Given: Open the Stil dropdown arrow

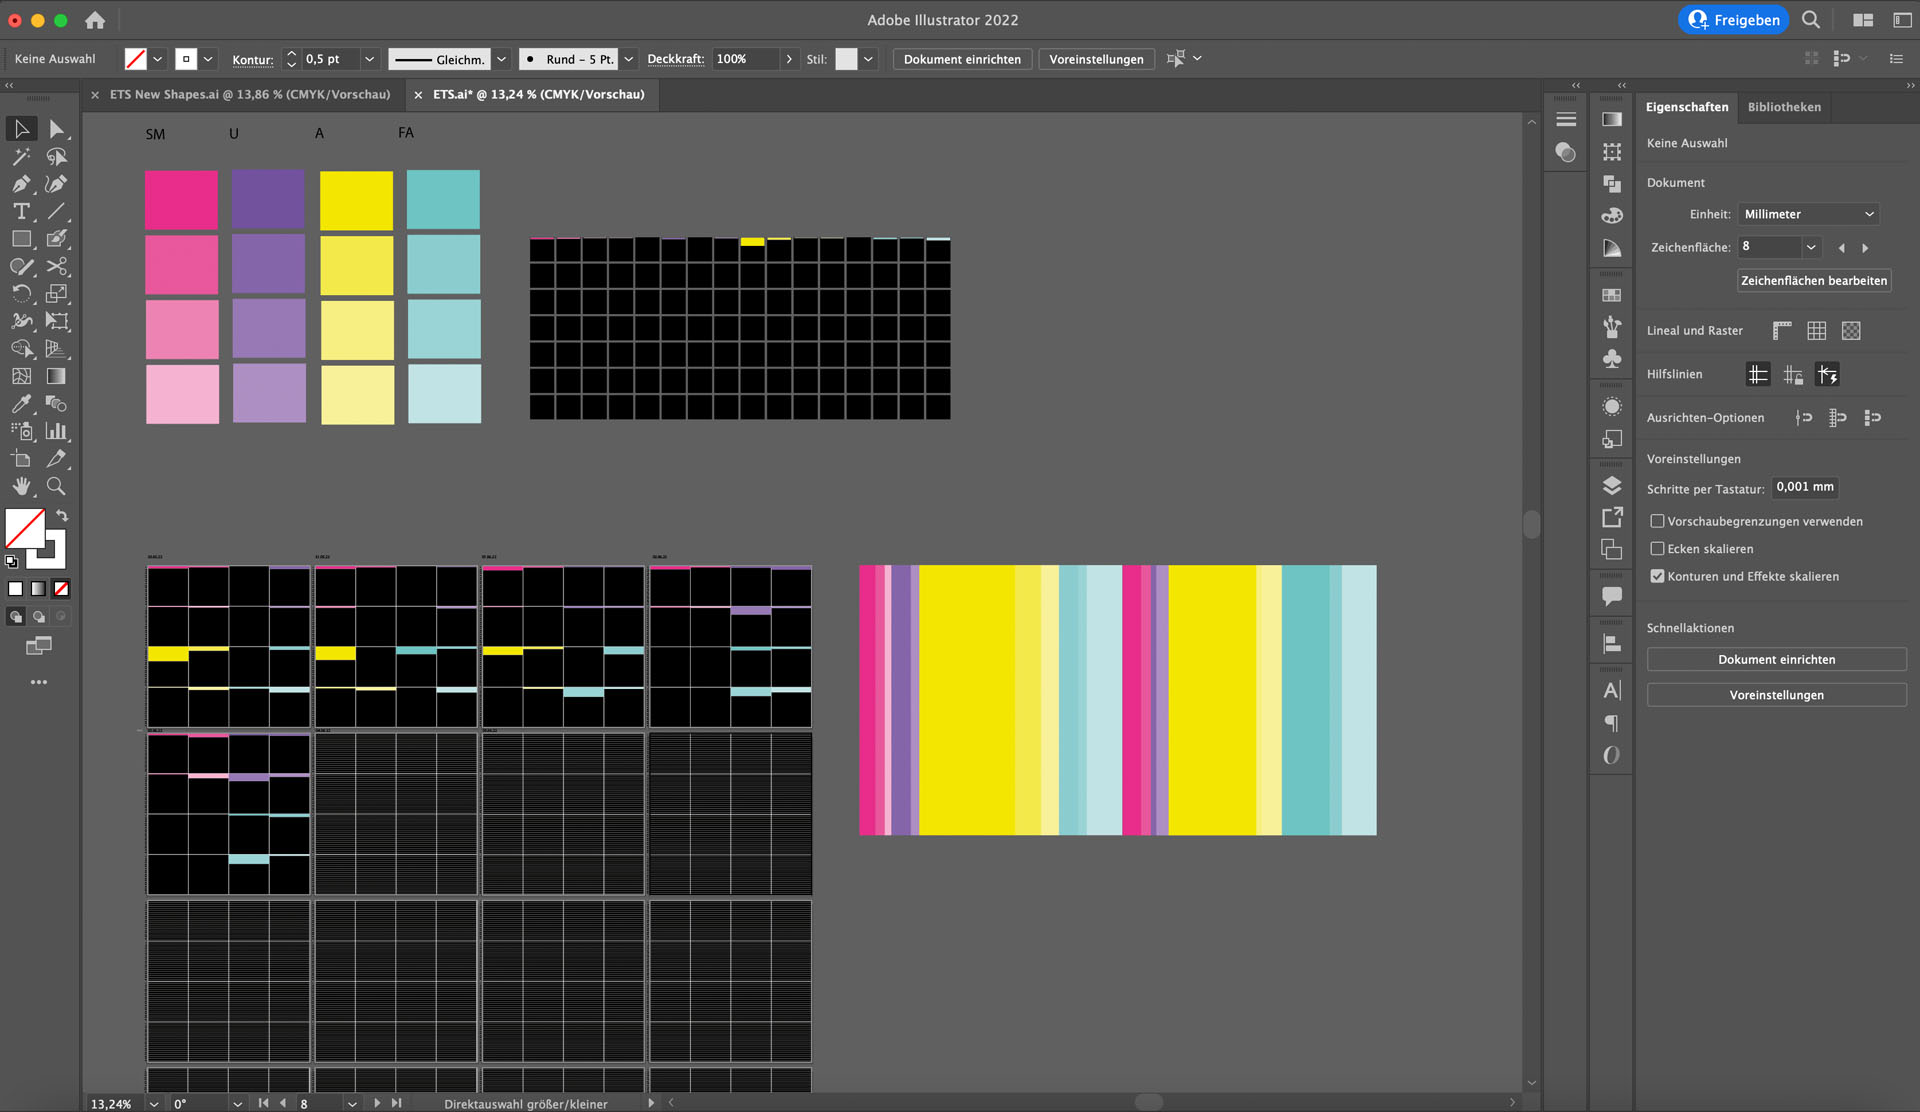Looking at the screenshot, I should pyautogui.click(x=868, y=59).
